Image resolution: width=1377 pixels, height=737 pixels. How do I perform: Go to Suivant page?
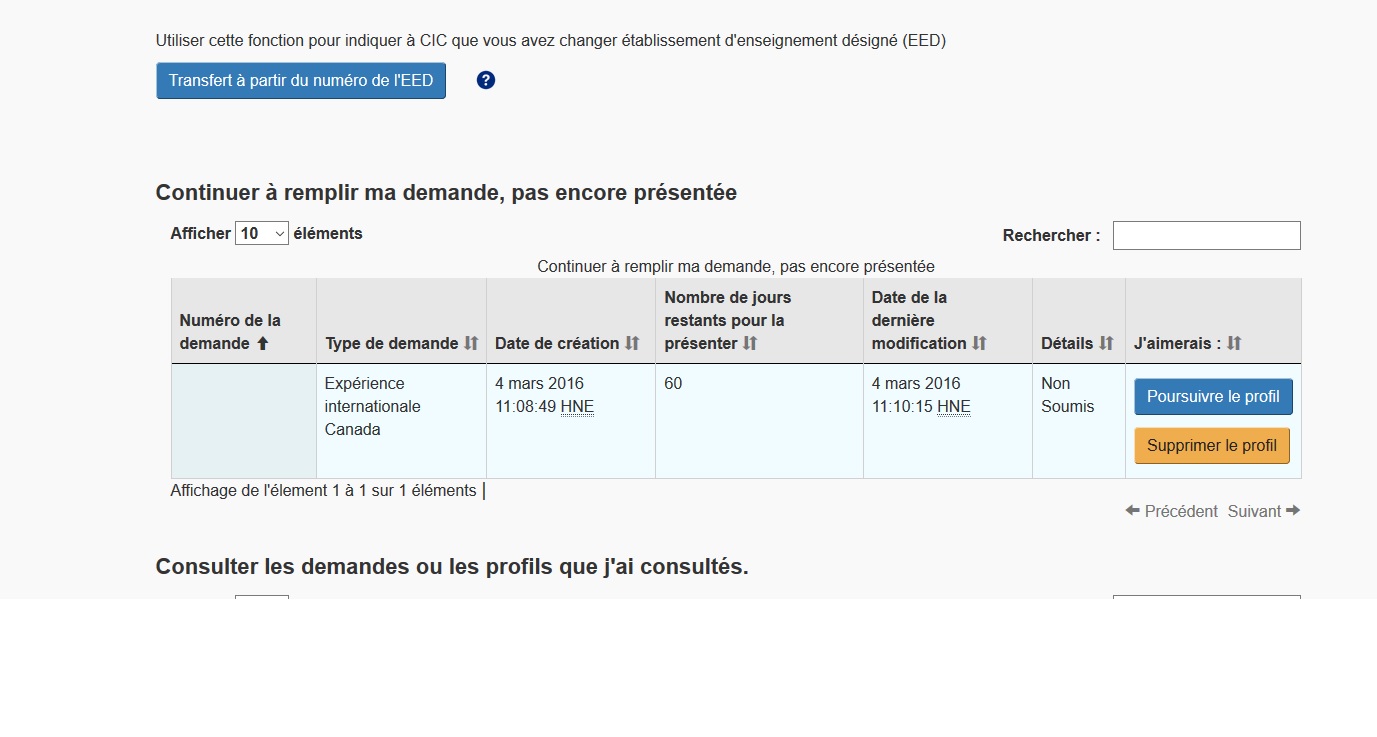[x=1264, y=512]
